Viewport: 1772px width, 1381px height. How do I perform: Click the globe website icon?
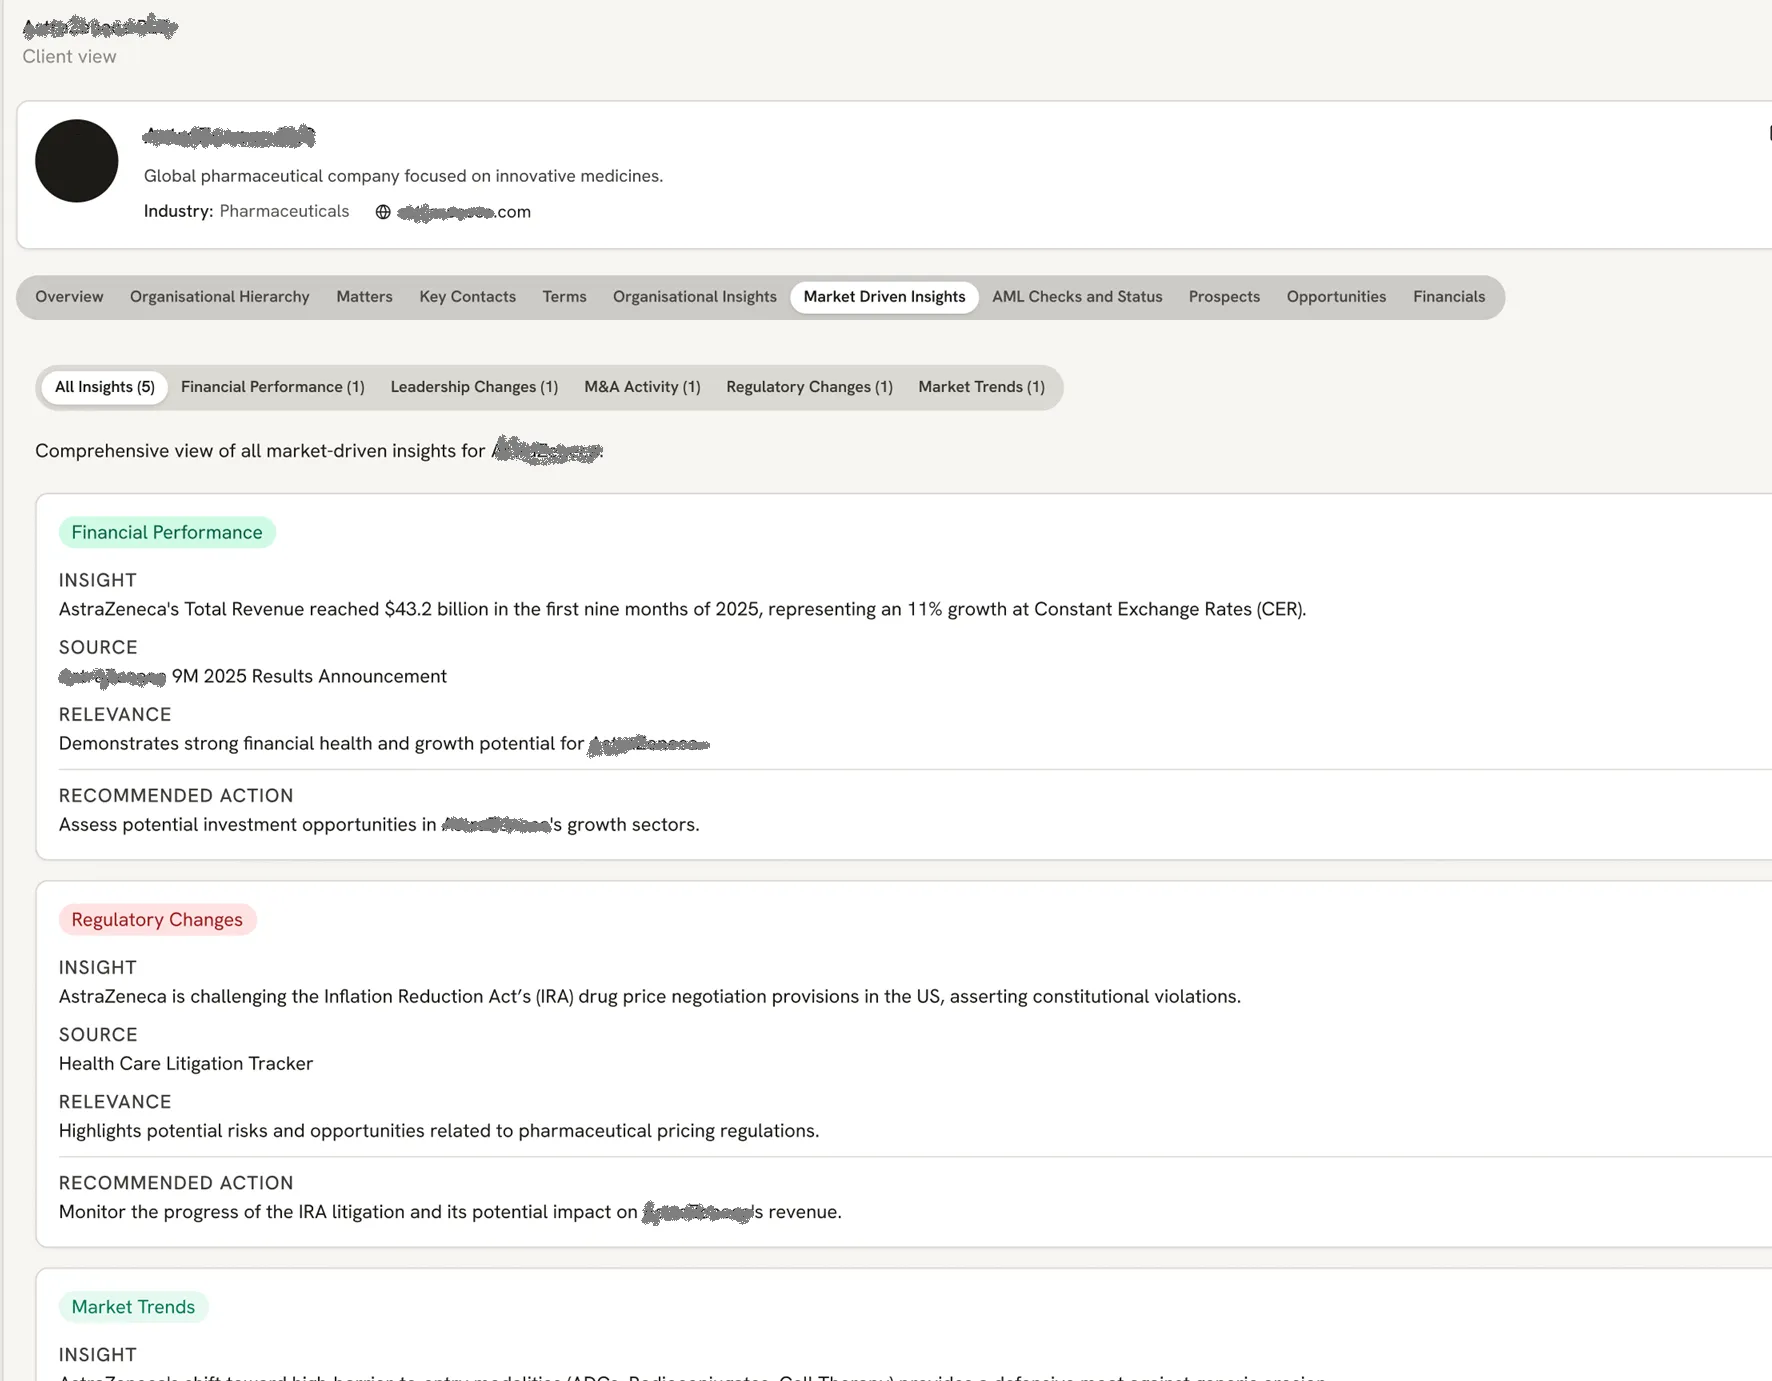tap(383, 212)
